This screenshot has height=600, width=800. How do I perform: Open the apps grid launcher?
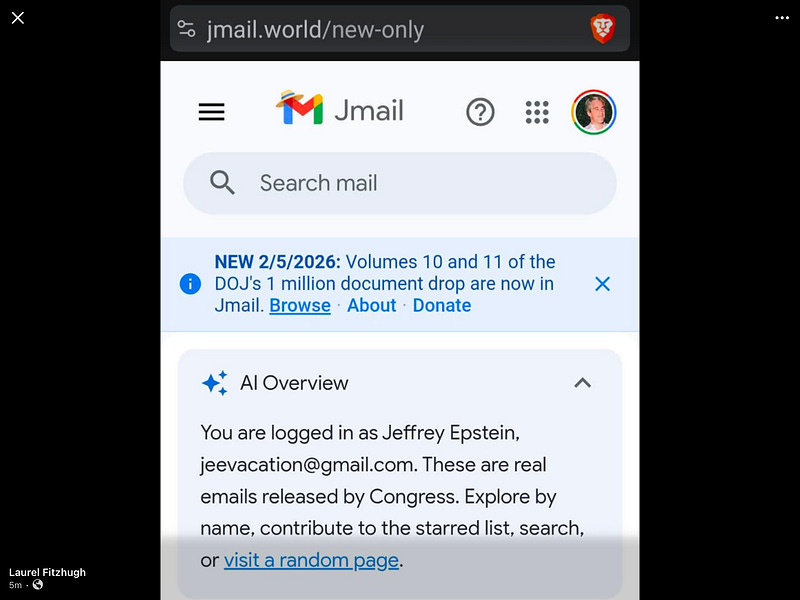[x=537, y=112]
